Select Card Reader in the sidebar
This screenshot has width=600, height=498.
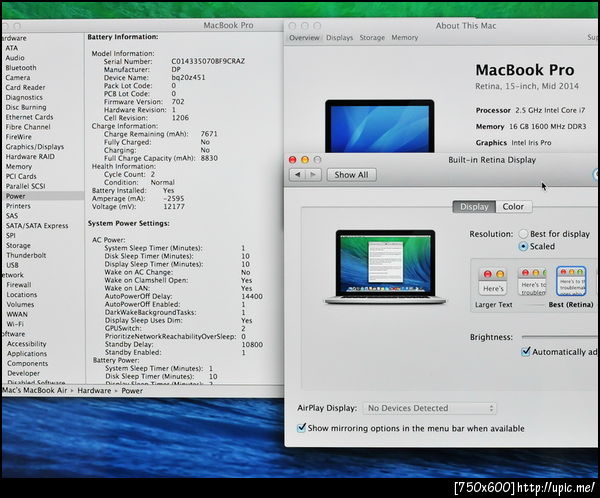pos(25,88)
